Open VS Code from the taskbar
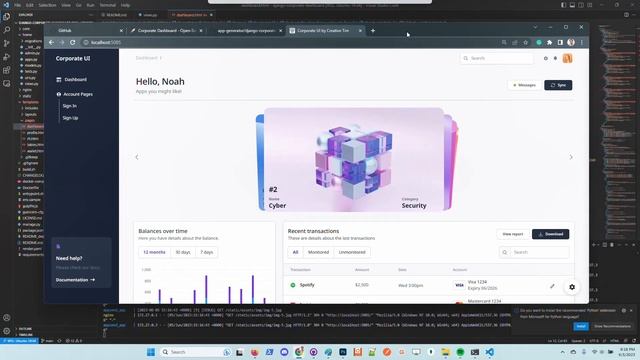Screen dimensions: 640x360 (x=490, y=352)
